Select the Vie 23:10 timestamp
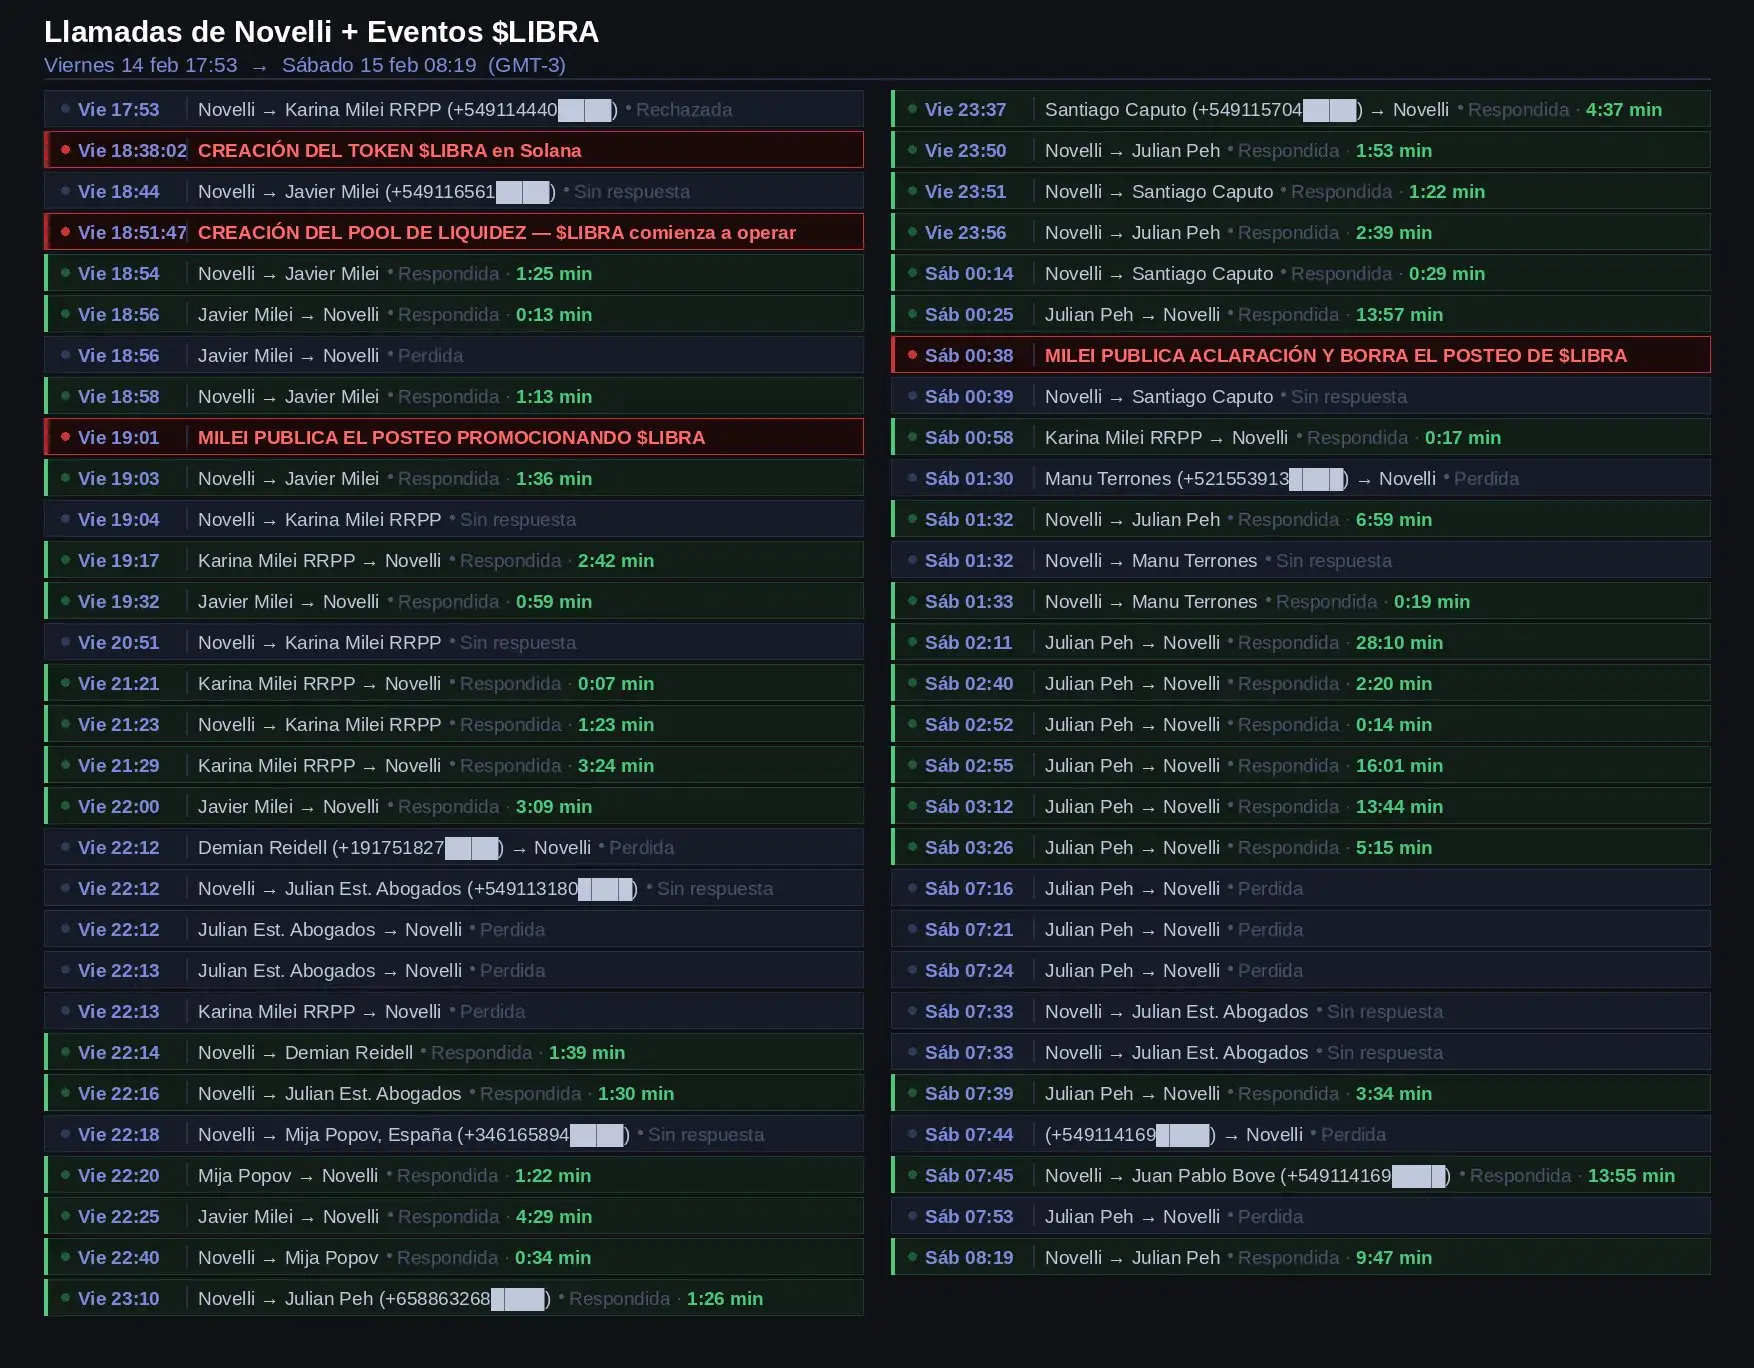Viewport: 1754px width, 1368px height. coord(118,1298)
